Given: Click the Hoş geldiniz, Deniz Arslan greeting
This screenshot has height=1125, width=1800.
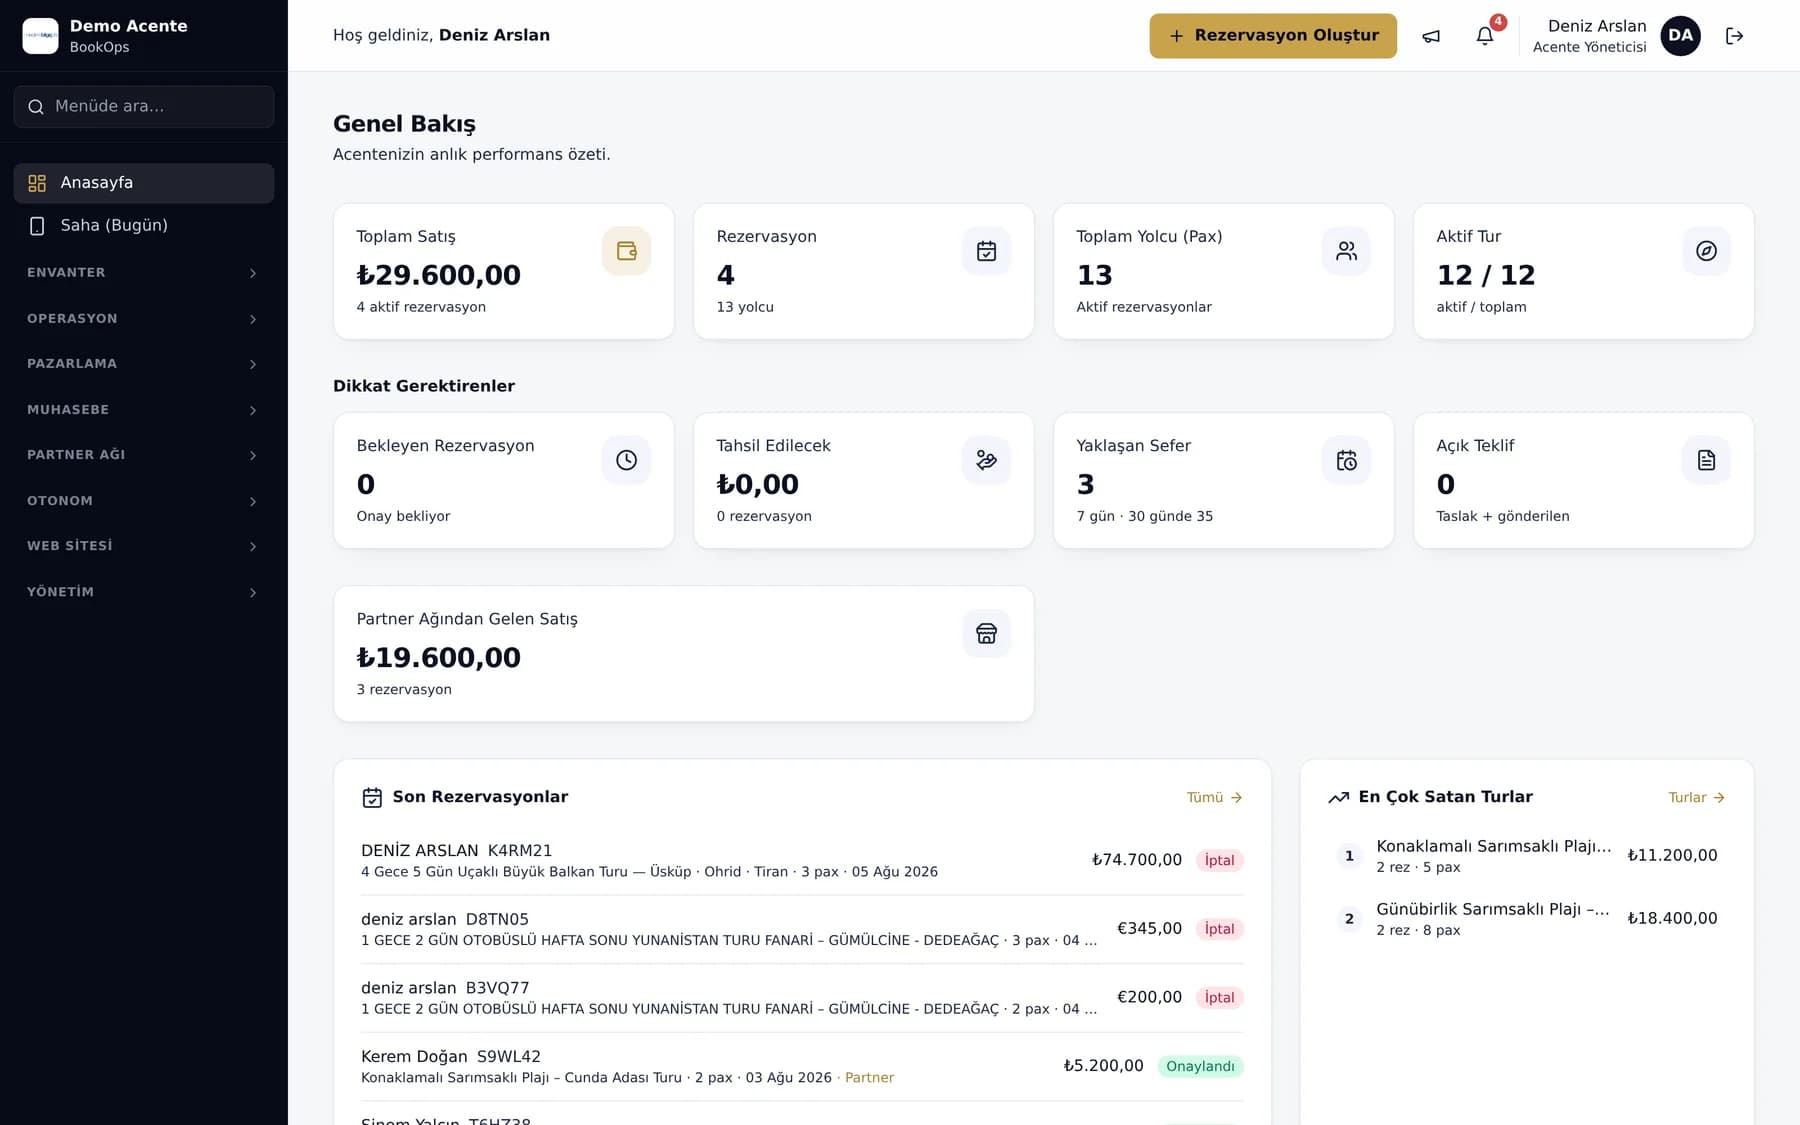Looking at the screenshot, I should click(x=441, y=35).
